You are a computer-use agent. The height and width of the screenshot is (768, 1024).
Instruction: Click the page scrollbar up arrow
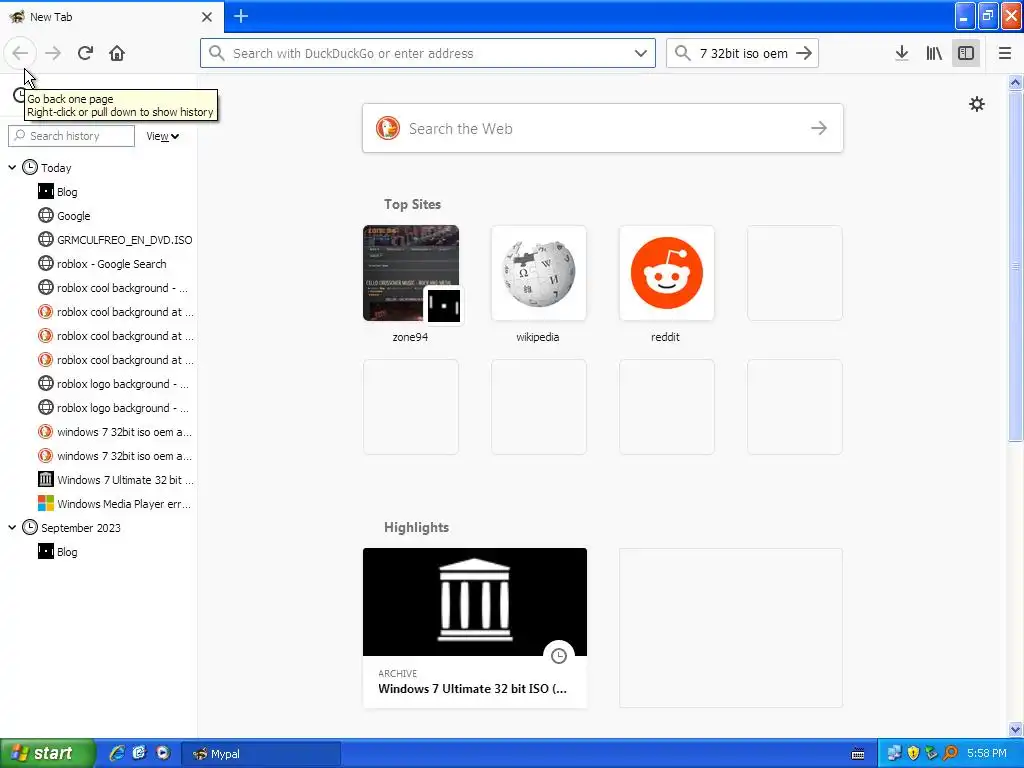pos(1015,82)
